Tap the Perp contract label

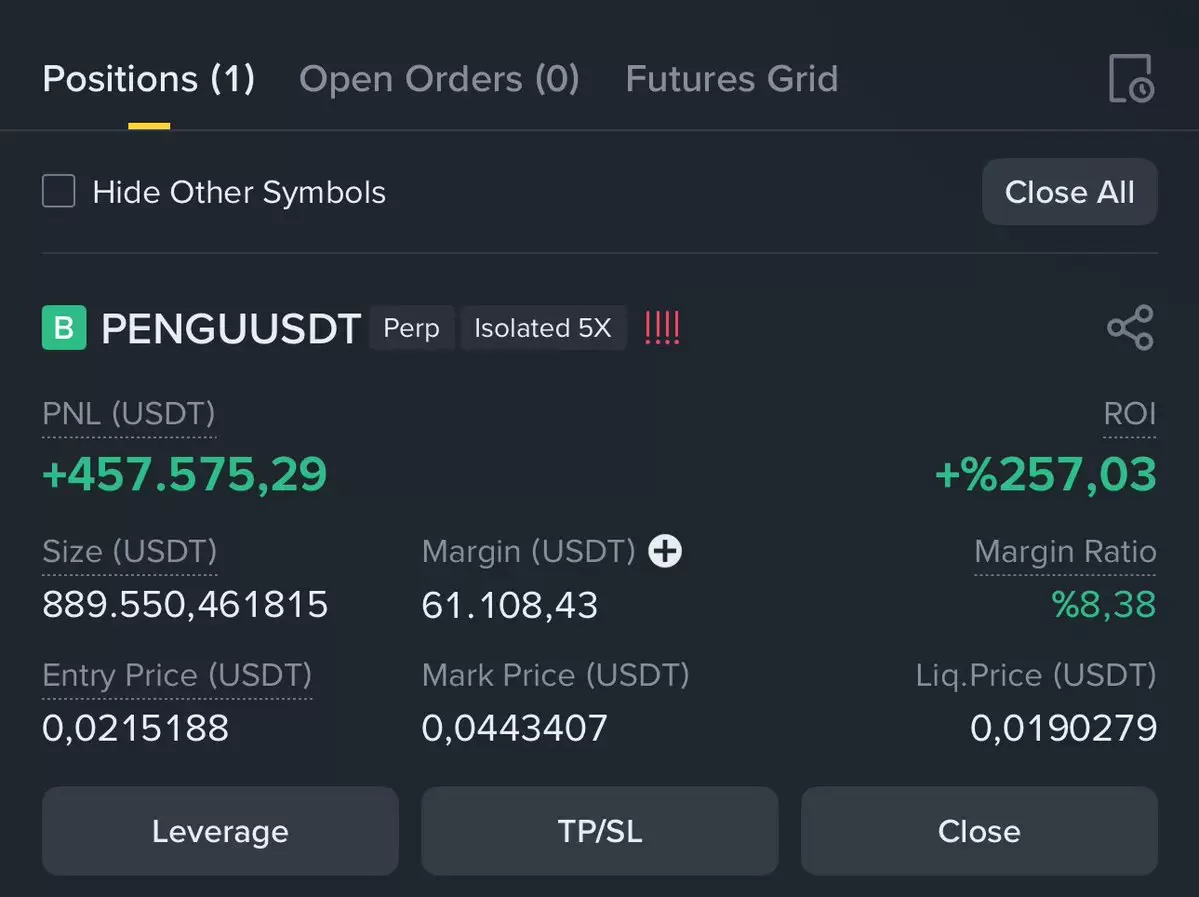pos(411,328)
